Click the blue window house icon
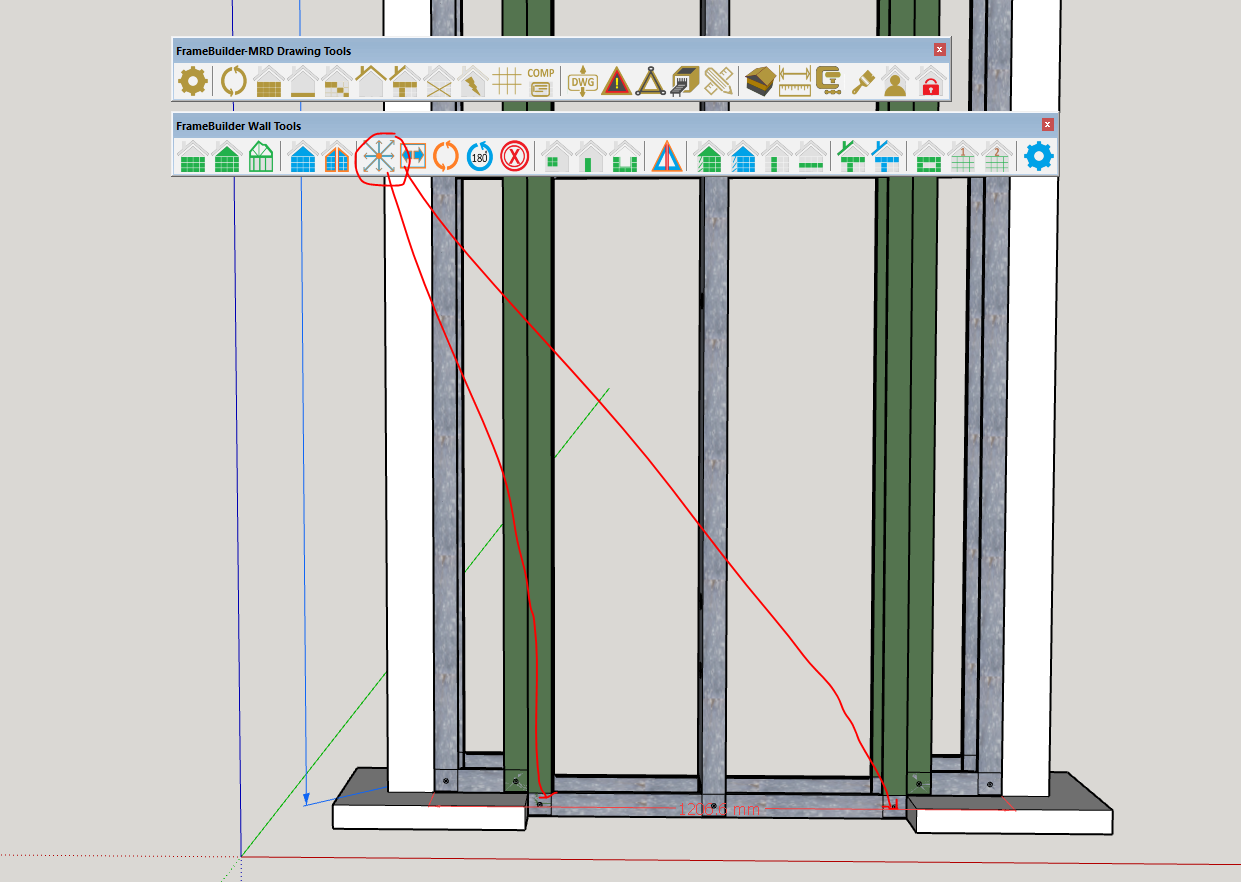 click(x=304, y=157)
